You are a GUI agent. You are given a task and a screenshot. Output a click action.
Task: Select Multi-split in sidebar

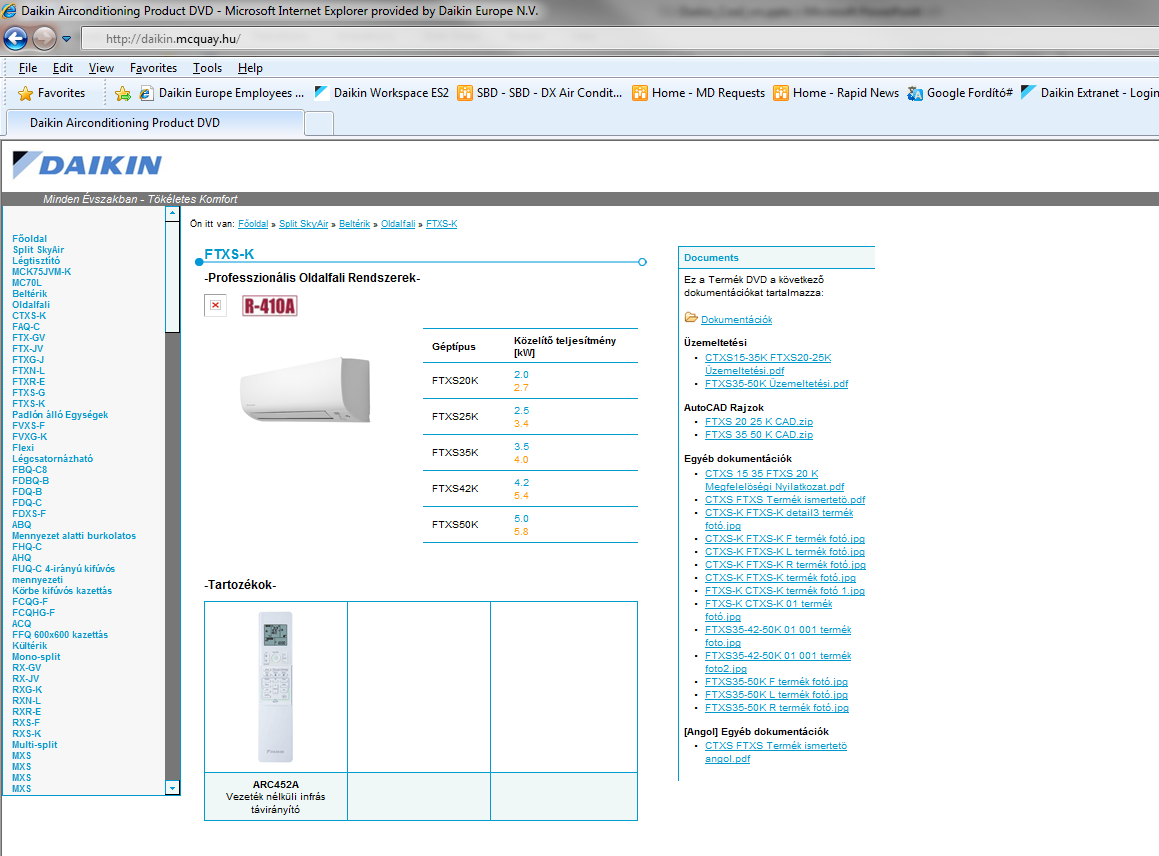pos(34,745)
